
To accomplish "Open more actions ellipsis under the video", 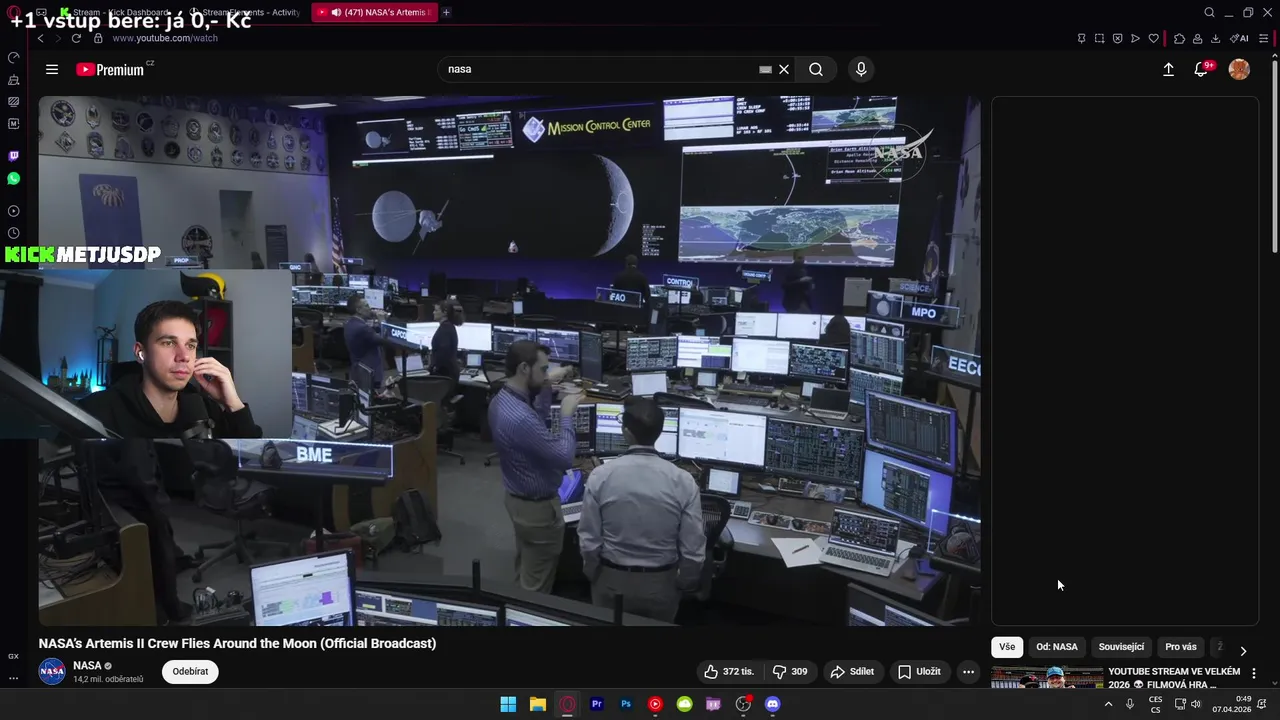I will point(968,672).
